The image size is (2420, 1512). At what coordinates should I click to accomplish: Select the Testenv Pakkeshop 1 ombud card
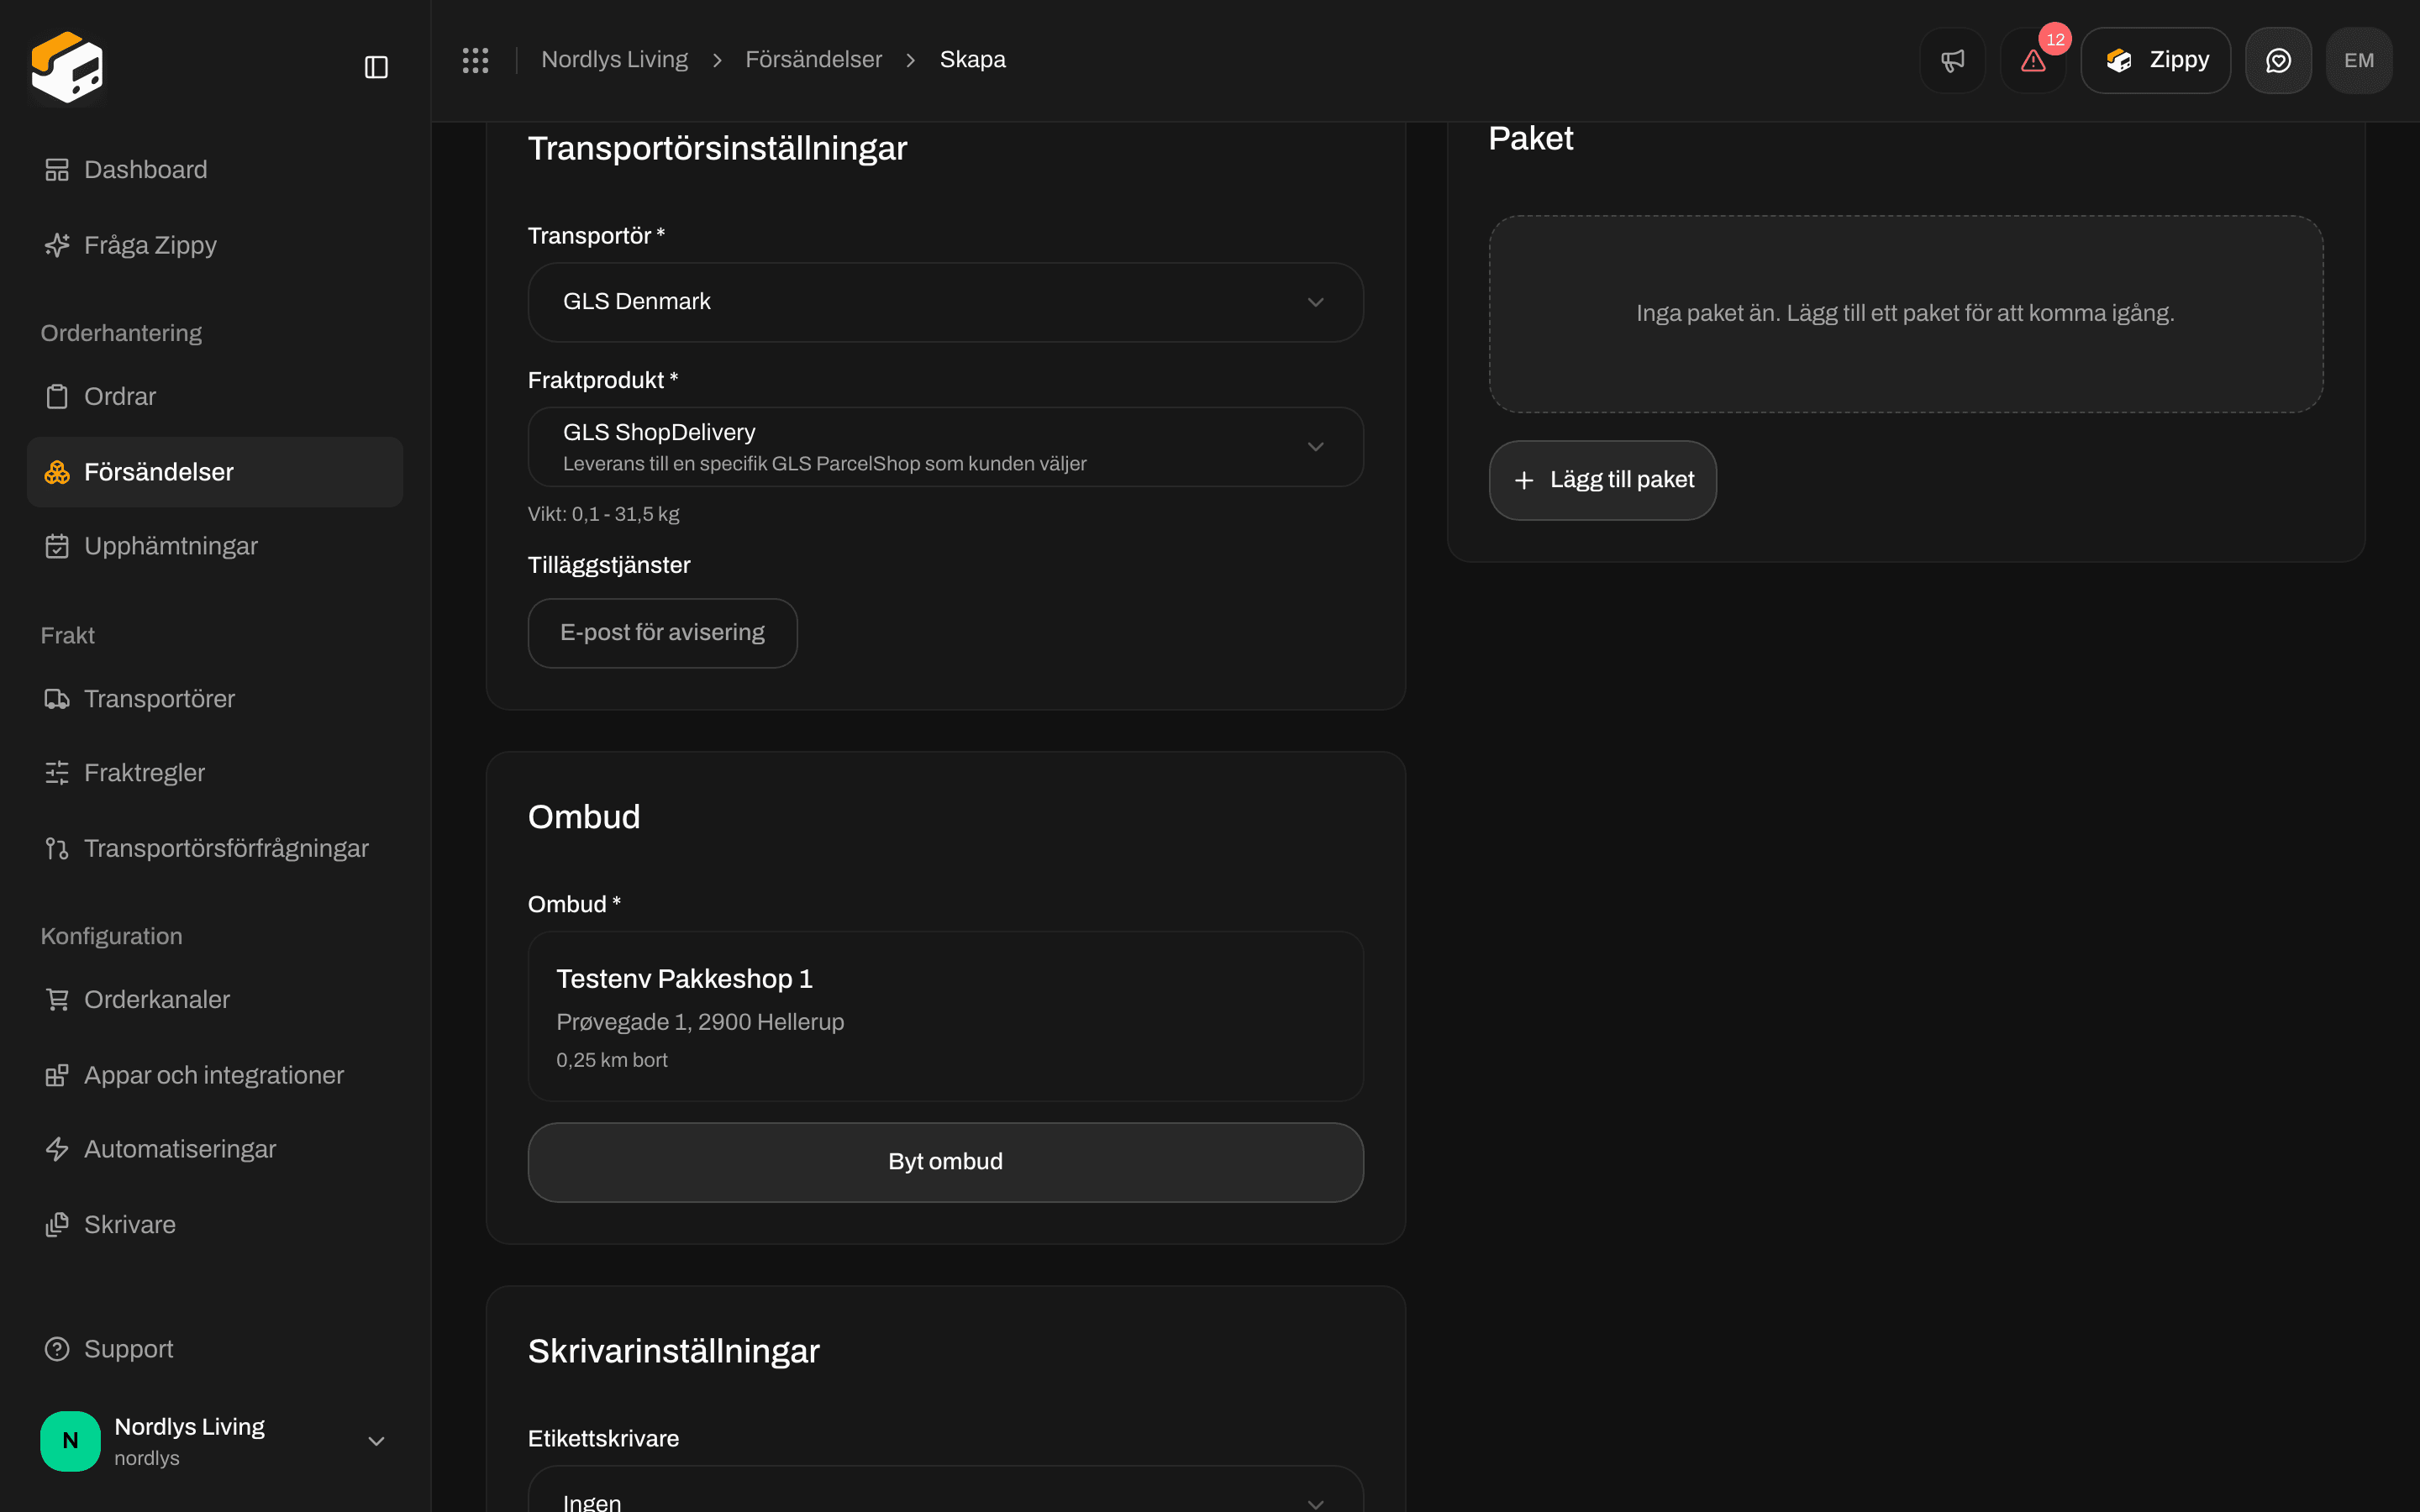click(945, 1016)
